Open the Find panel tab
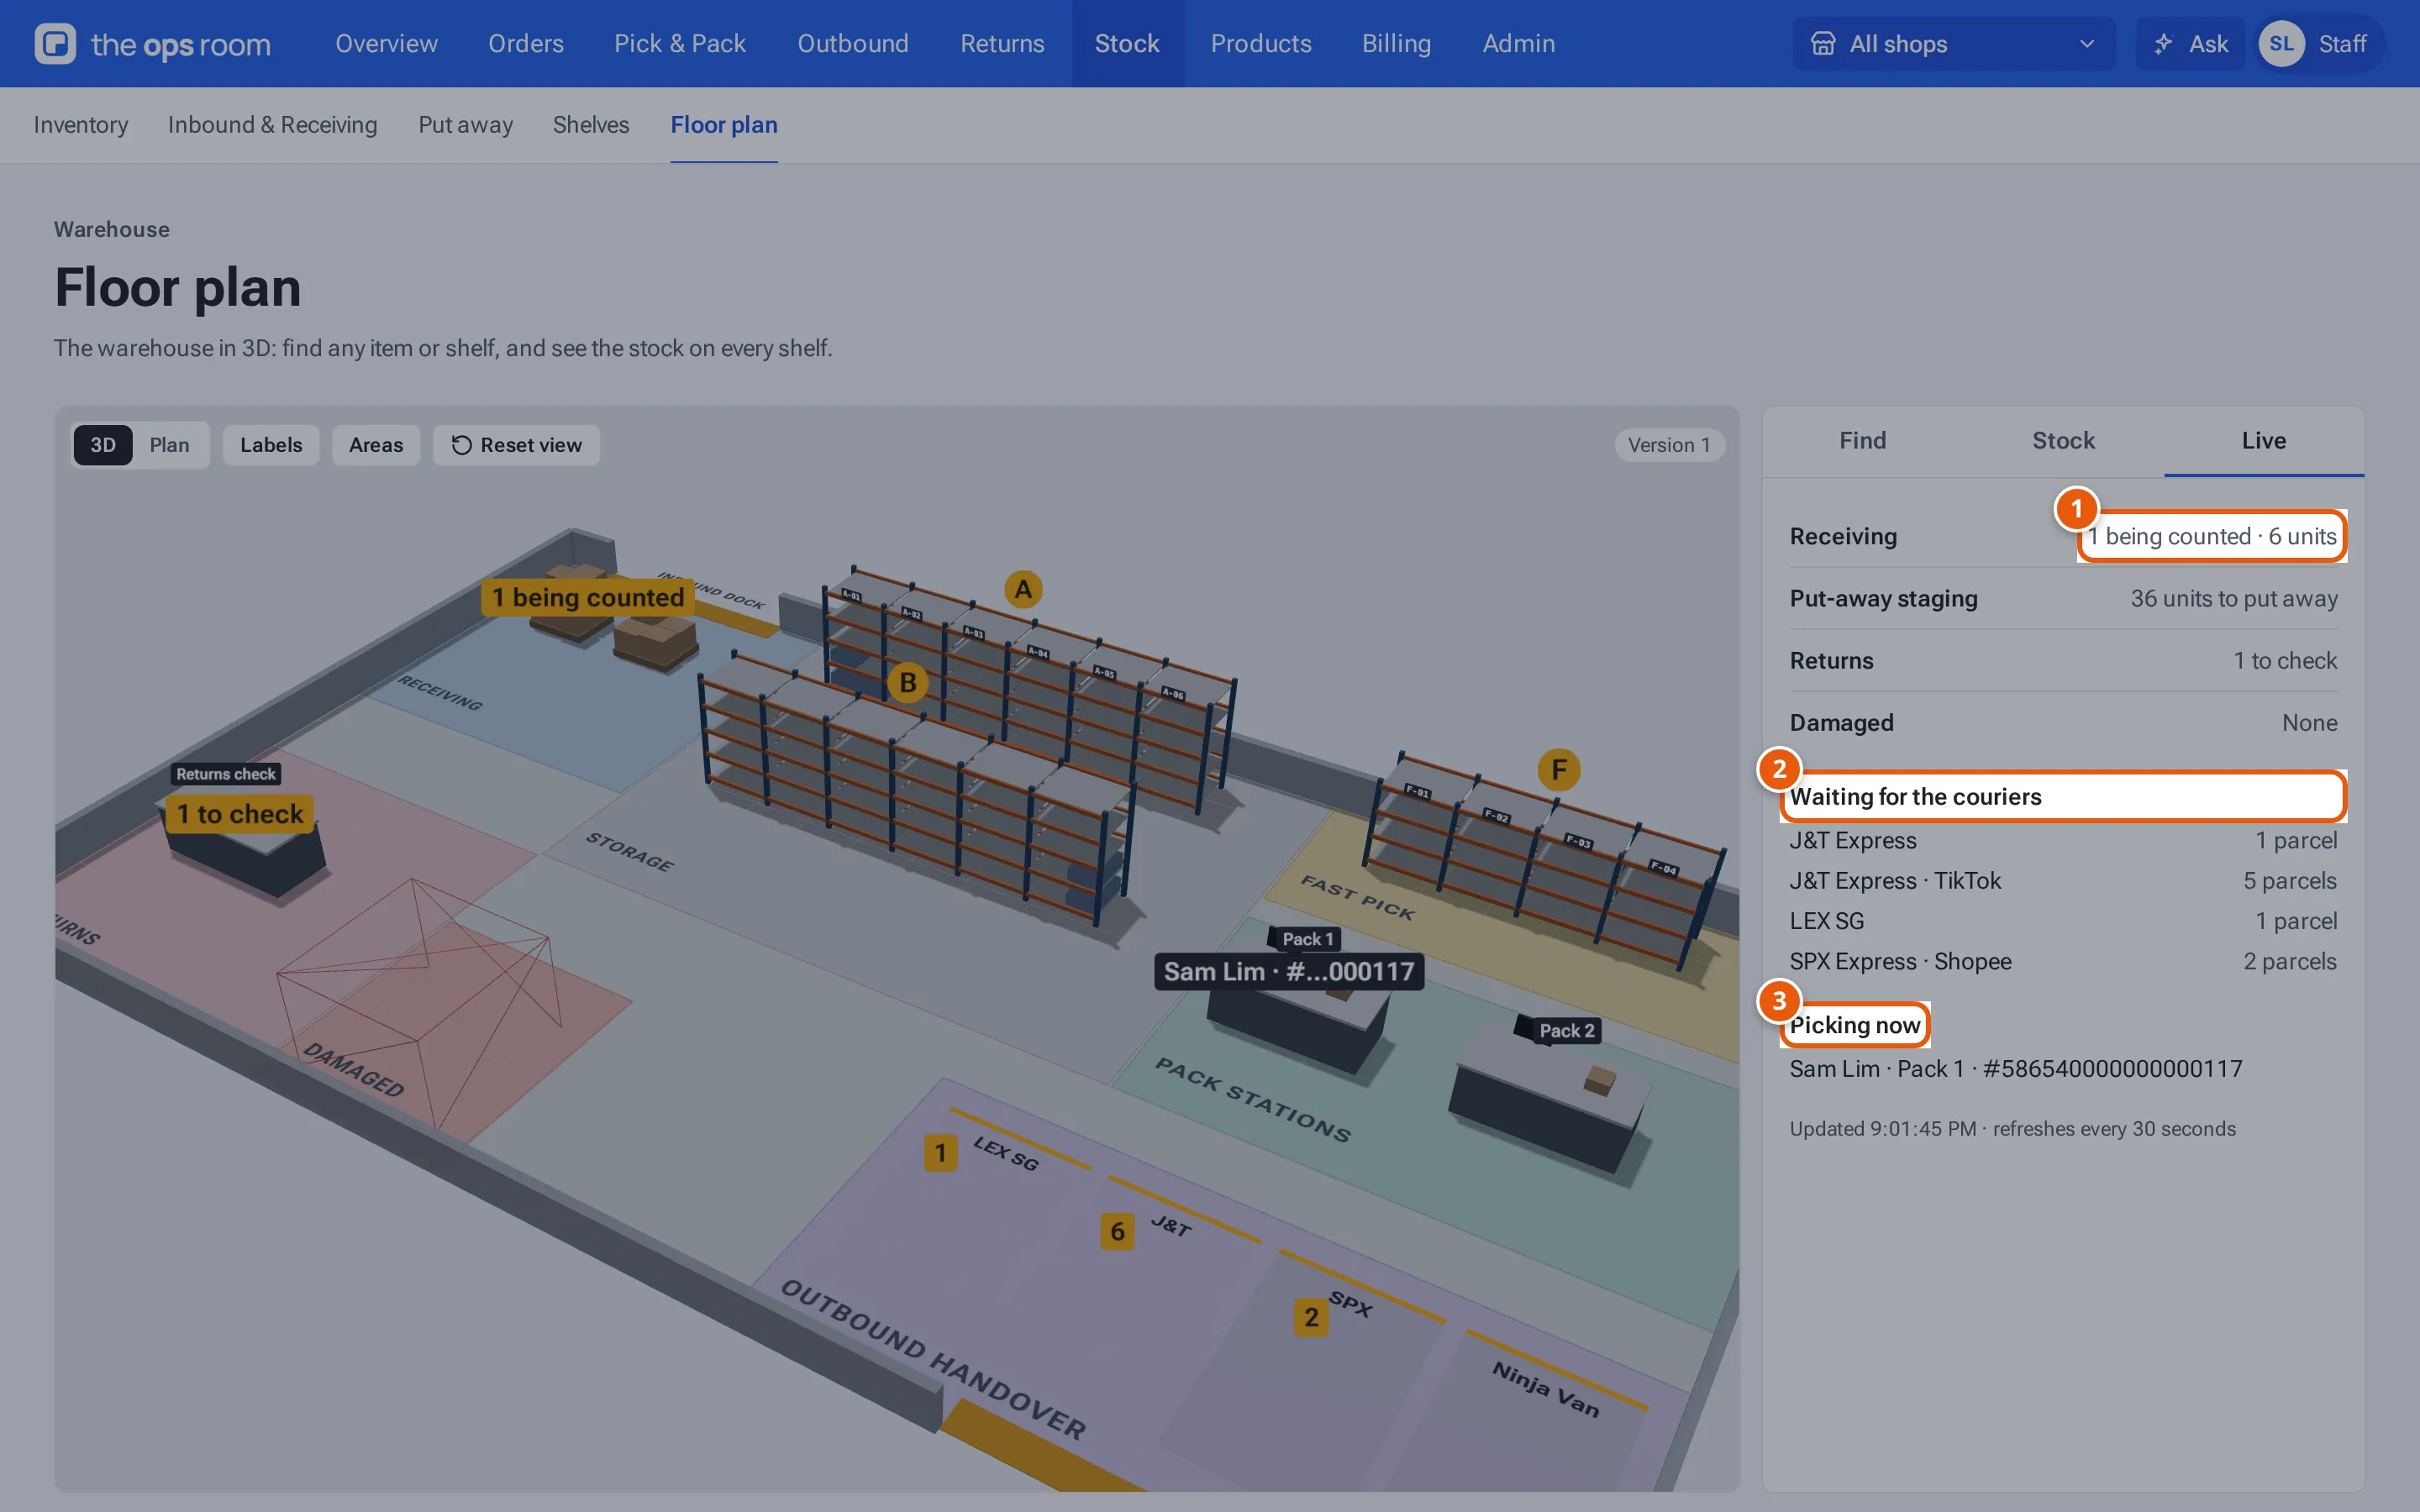This screenshot has width=2420, height=1512. (1862, 441)
